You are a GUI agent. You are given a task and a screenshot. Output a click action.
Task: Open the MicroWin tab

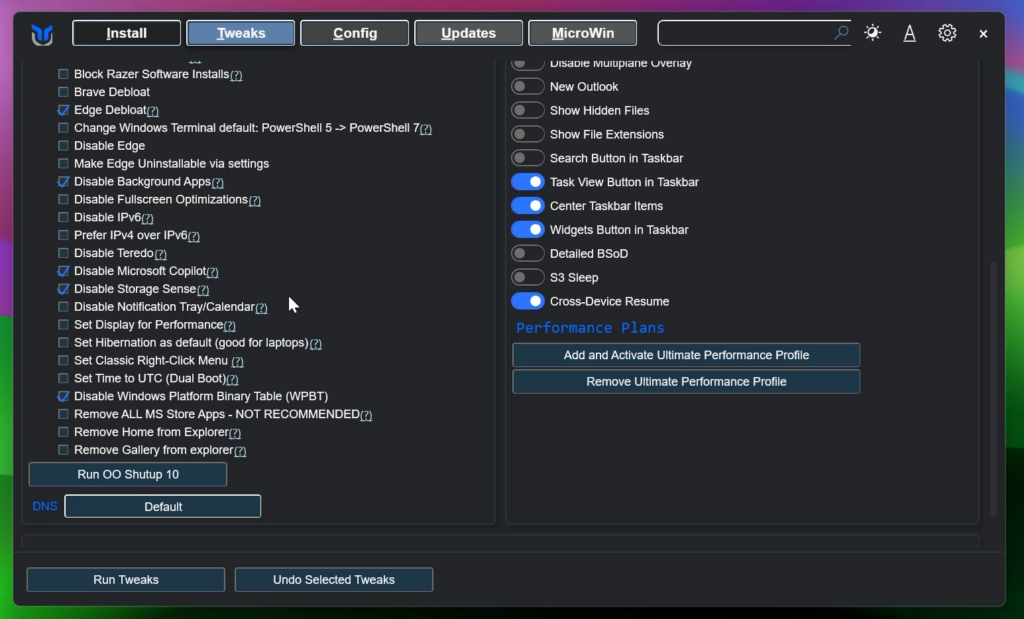pyautogui.click(x=583, y=33)
